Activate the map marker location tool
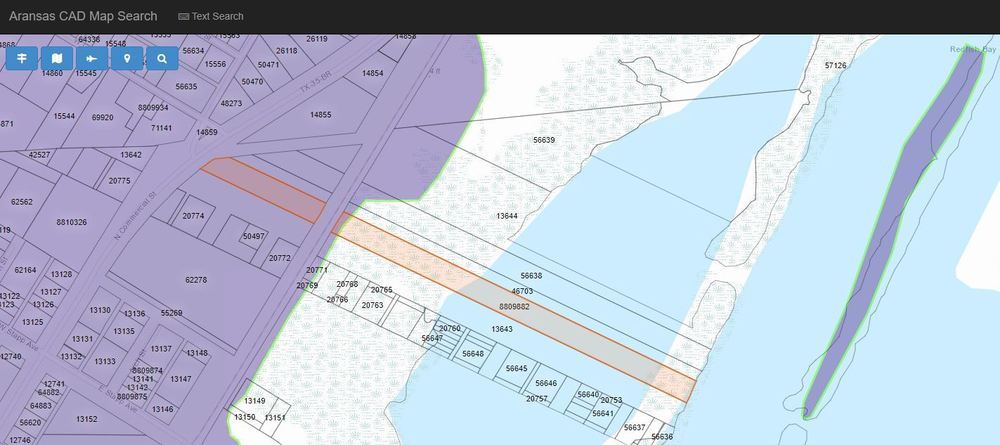Viewport: 1000px width, 445px height. [127, 59]
